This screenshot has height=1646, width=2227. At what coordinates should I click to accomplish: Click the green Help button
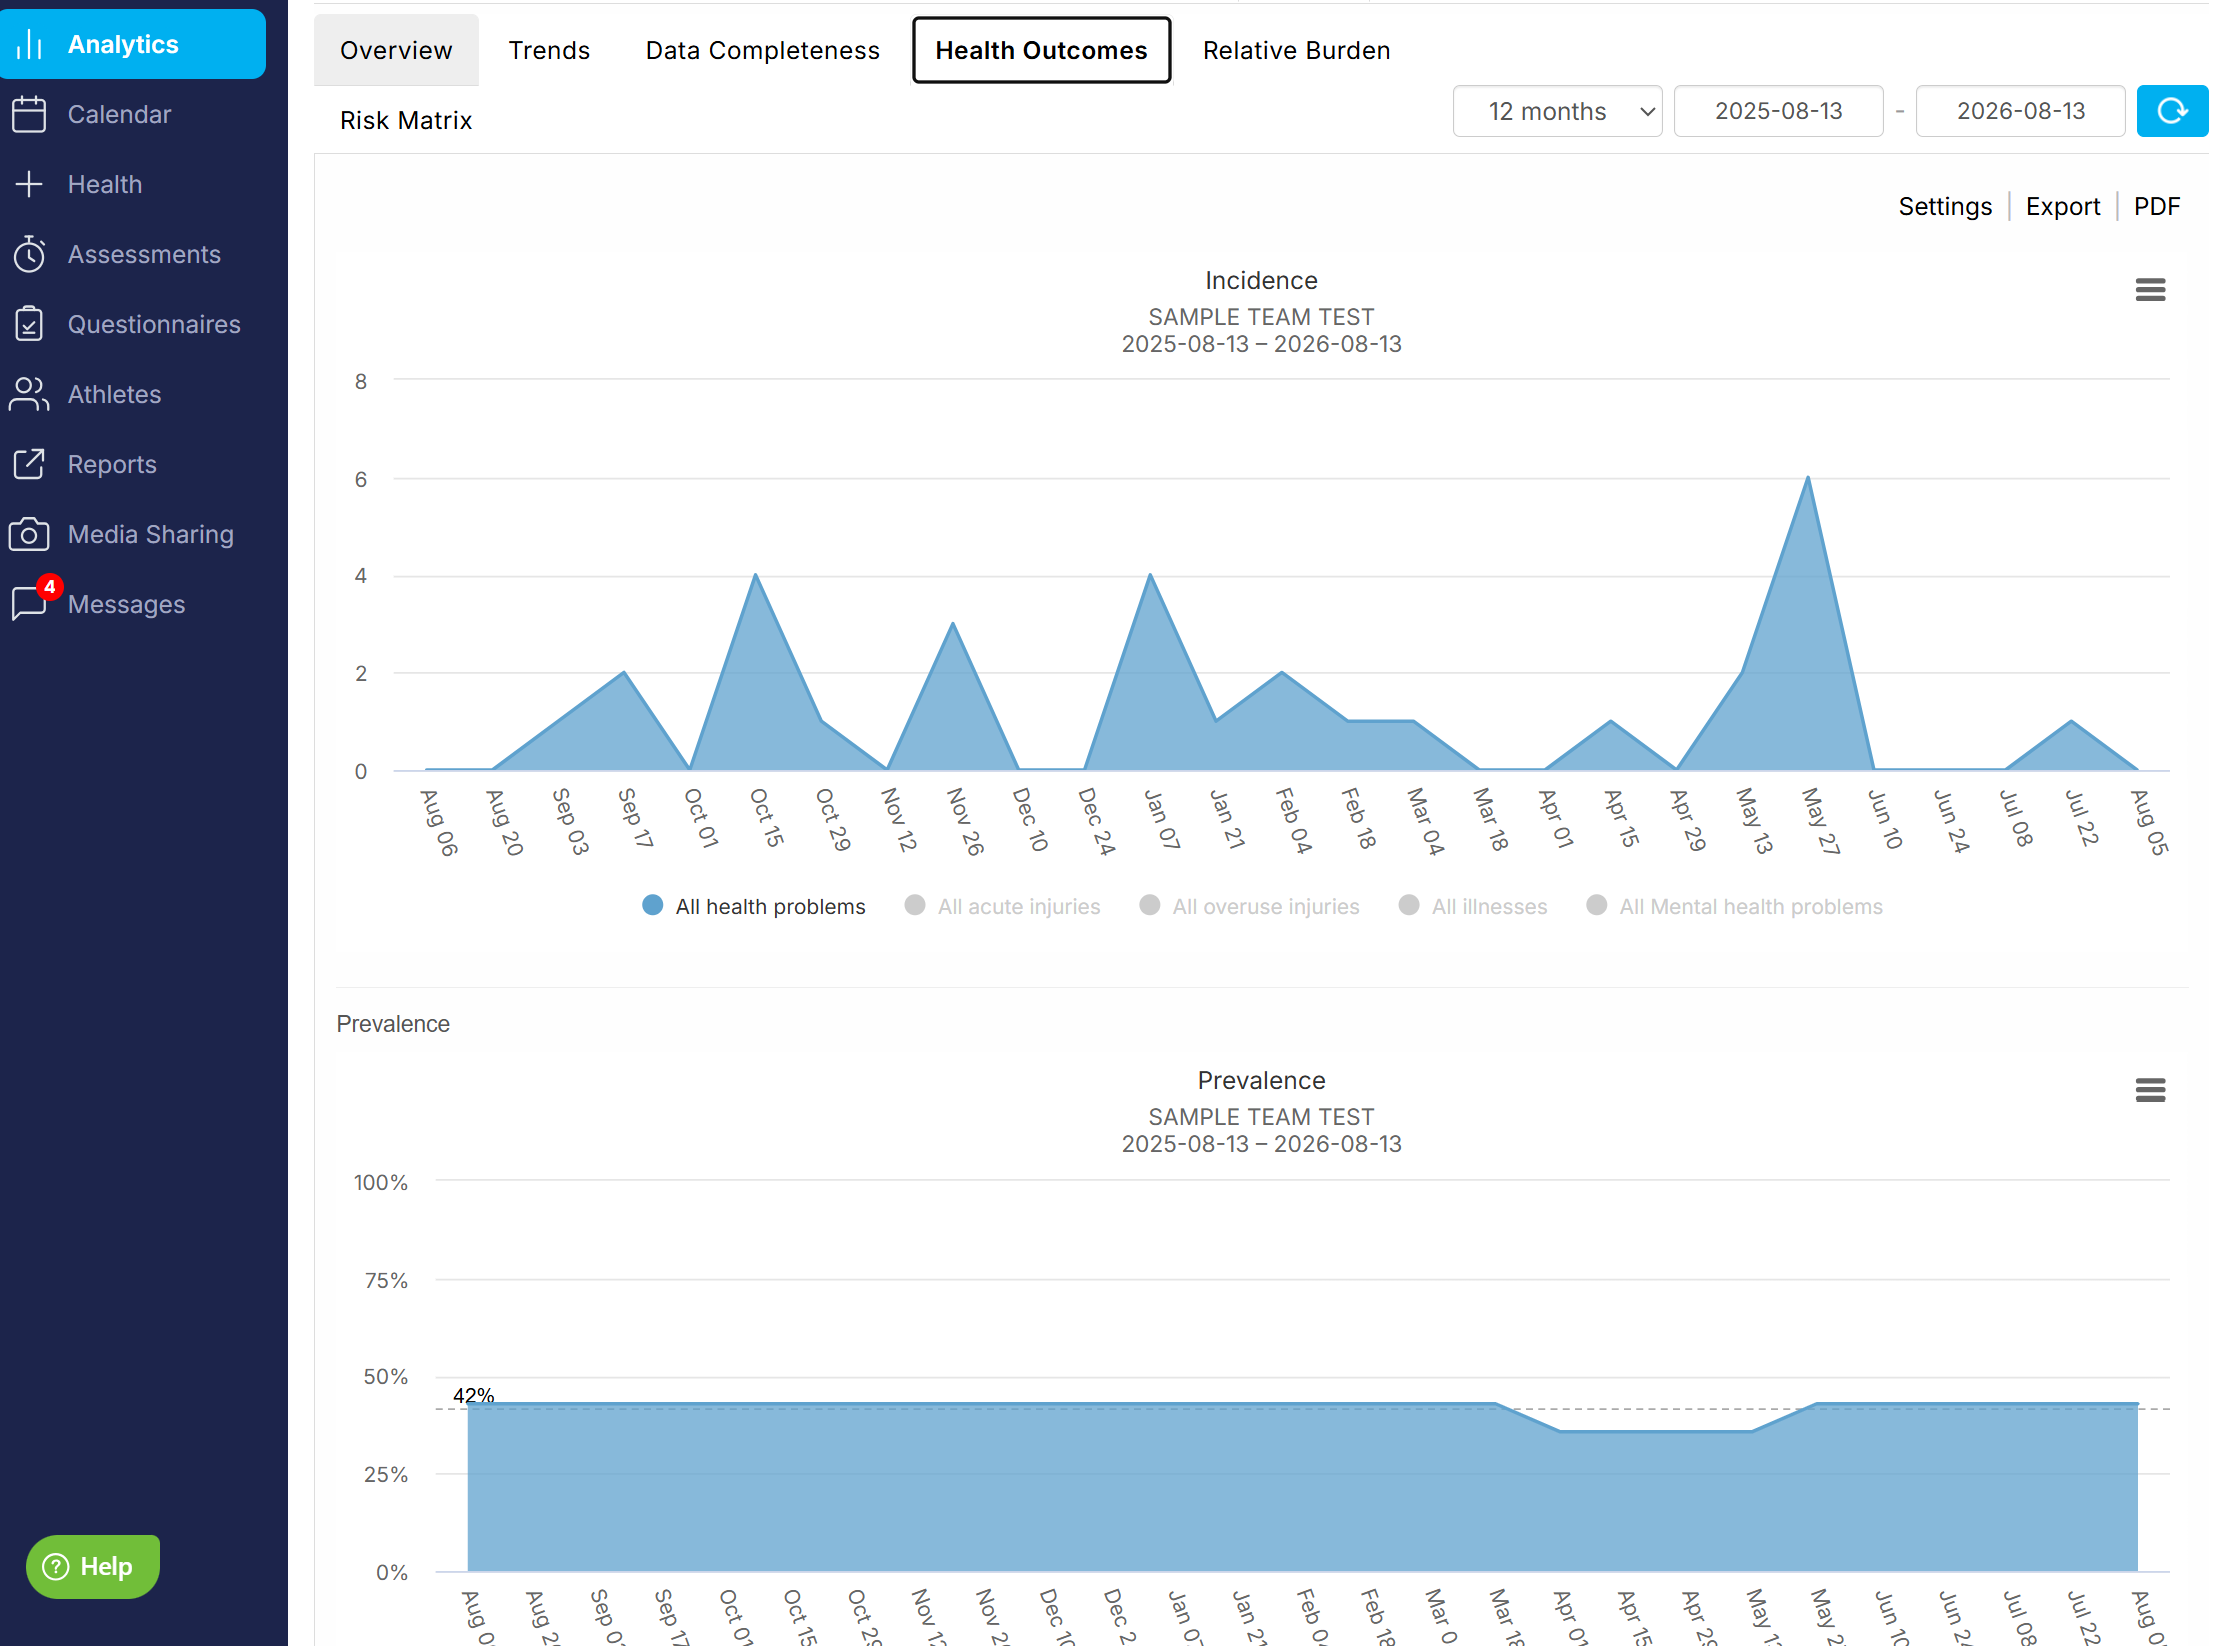pyautogui.click(x=92, y=1566)
